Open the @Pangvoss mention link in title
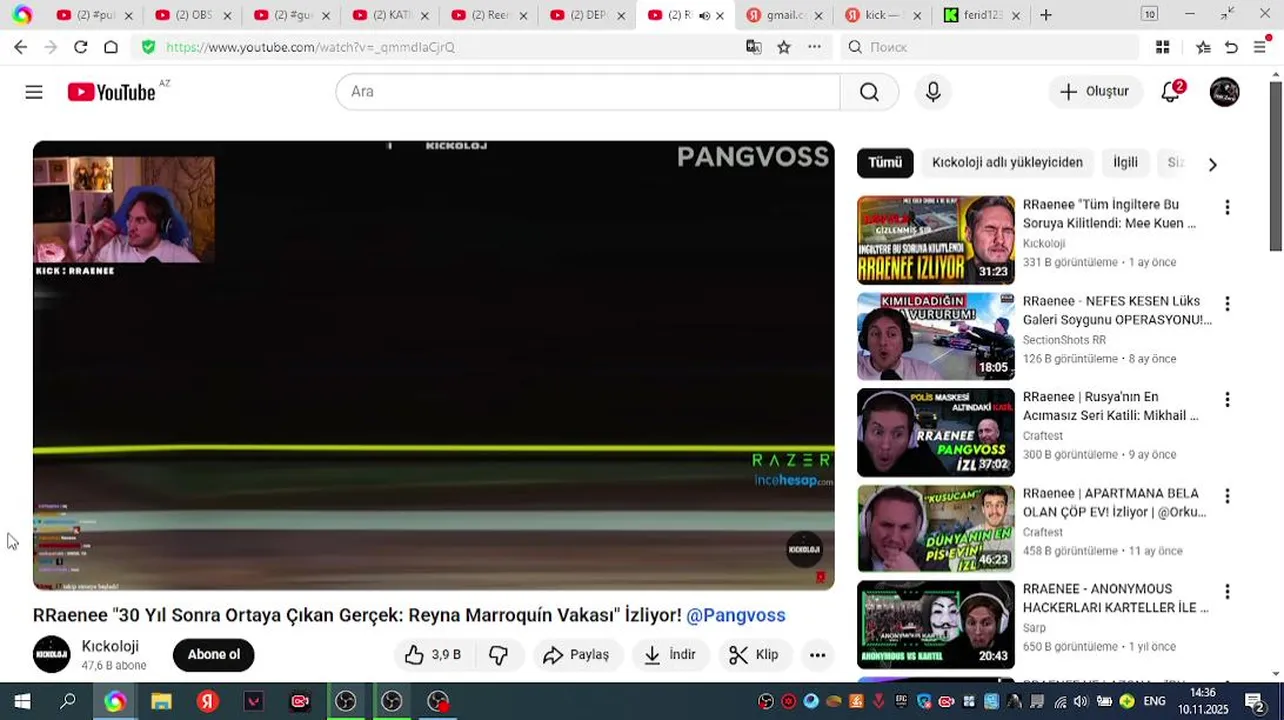The image size is (1284, 720). pos(736,615)
